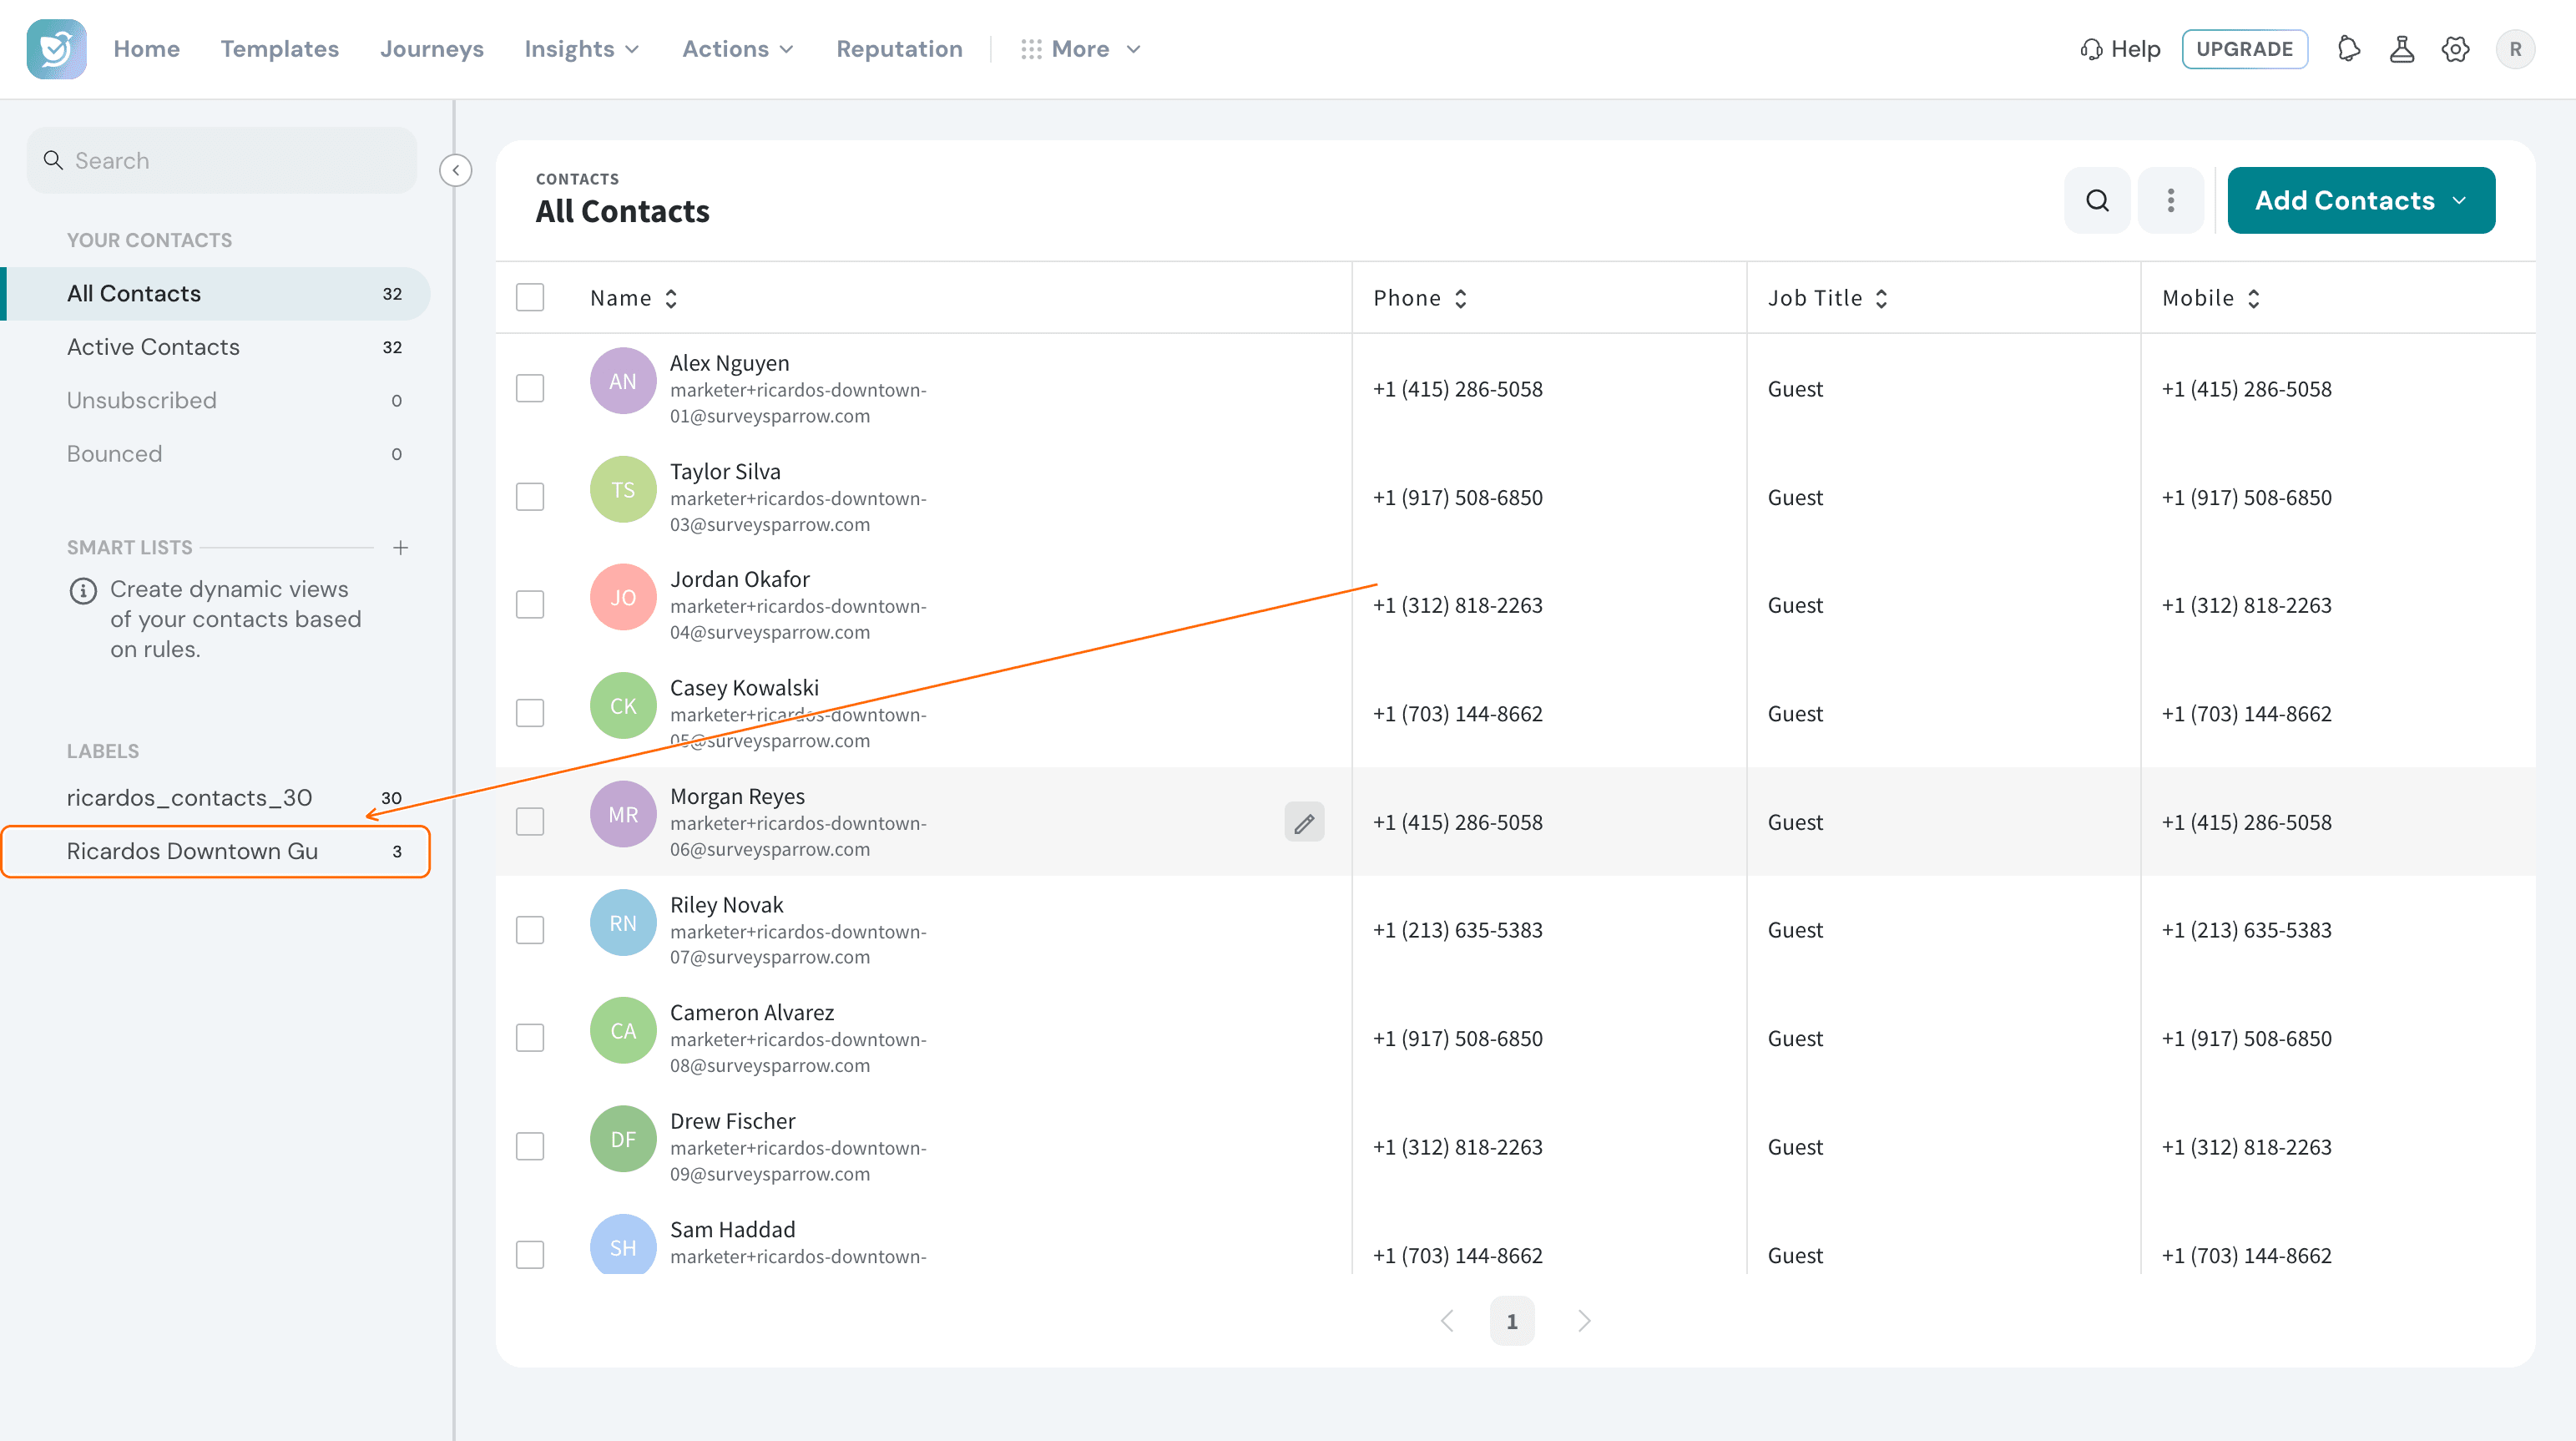Expand the Add Contacts dropdown

[x=2361, y=200]
